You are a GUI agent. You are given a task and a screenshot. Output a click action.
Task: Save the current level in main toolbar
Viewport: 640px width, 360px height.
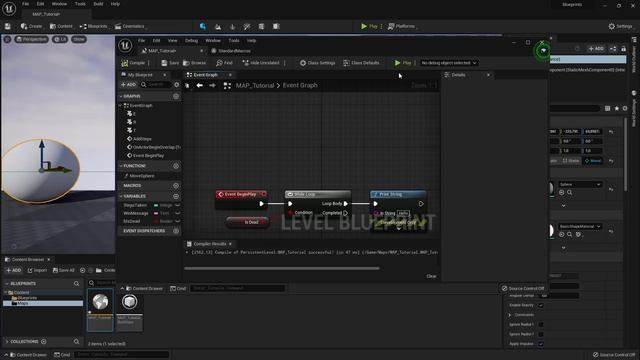pyautogui.click(x=8, y=26)
